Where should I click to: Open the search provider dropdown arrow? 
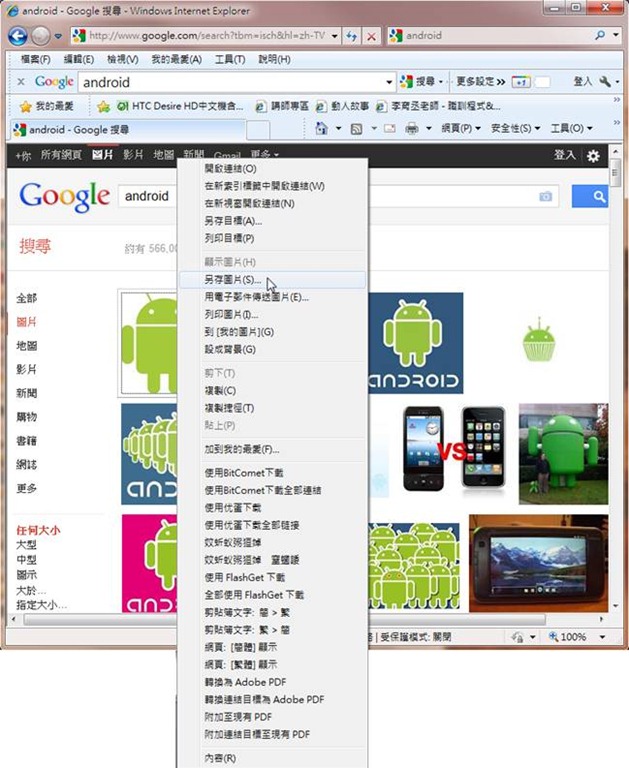[x=616, y=35]
